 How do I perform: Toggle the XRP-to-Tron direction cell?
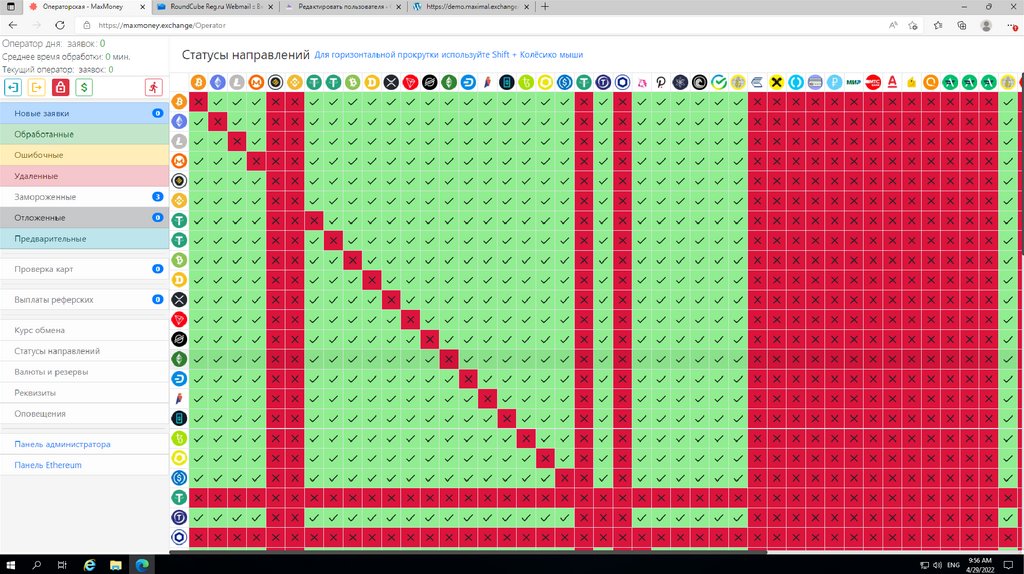click(x=410, y=300)
